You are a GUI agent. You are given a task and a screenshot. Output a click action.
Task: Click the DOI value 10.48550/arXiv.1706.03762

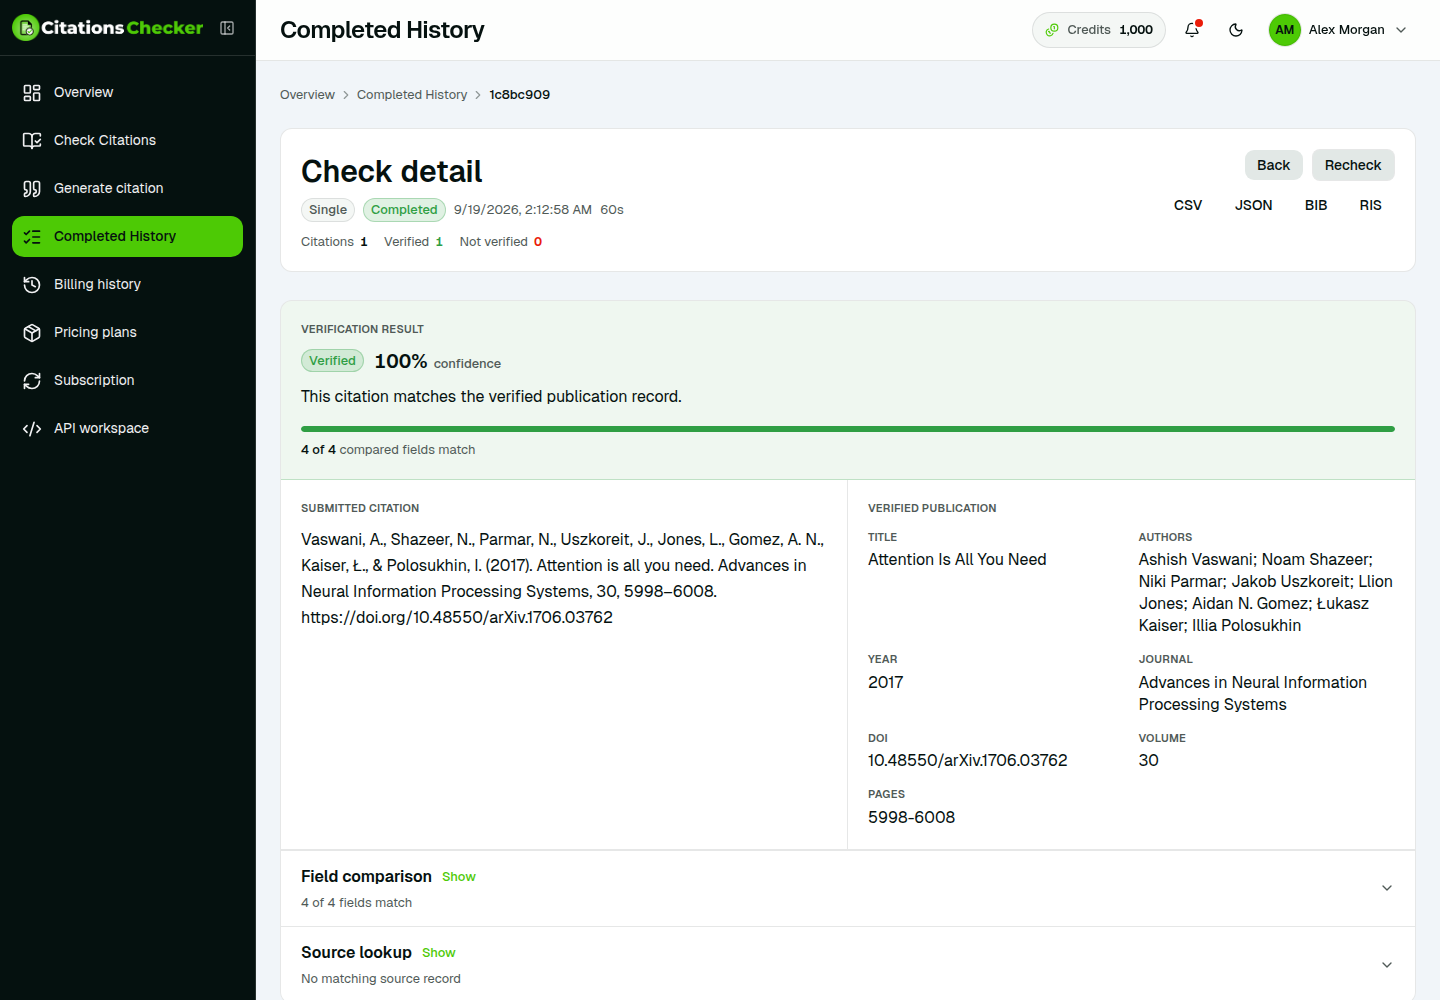(x=968, y=760)
